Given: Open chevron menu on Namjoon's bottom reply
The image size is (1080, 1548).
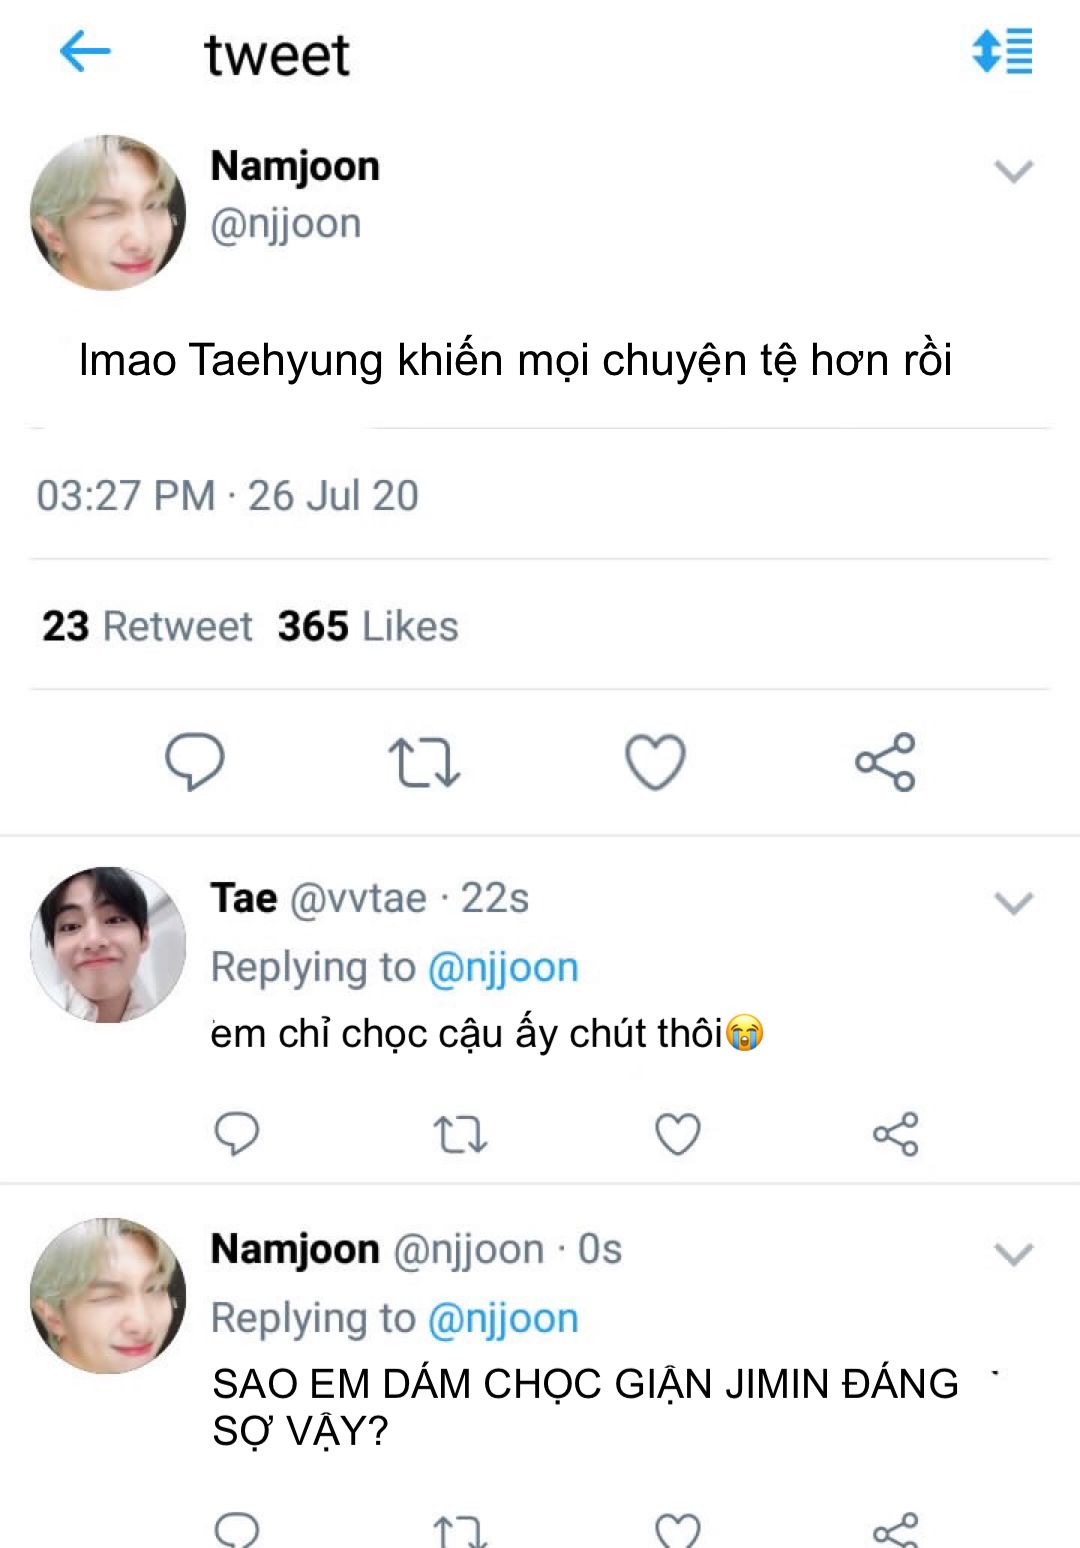Looking at the screenshot, I should click(x=1013, y=1254).
